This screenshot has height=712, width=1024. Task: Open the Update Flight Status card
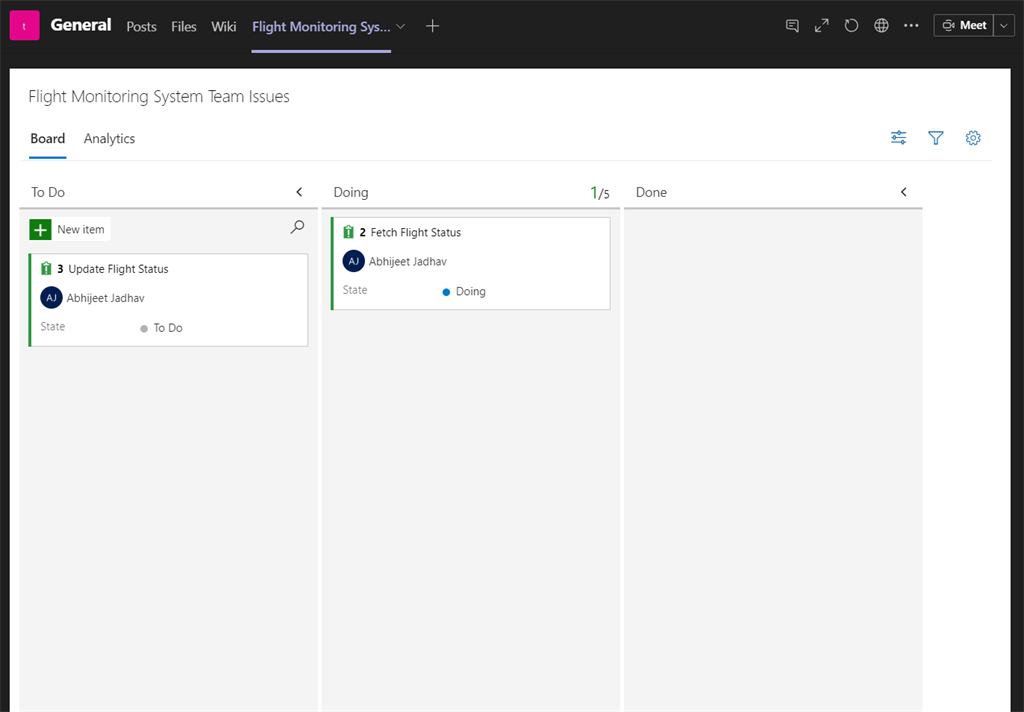118,269
